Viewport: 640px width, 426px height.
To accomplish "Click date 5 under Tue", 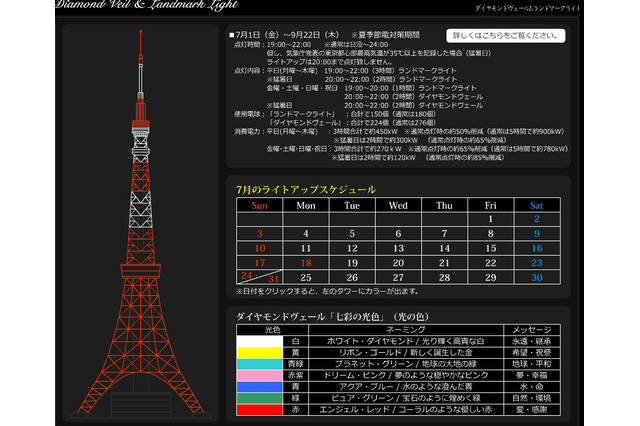I will tap(352, 234).
